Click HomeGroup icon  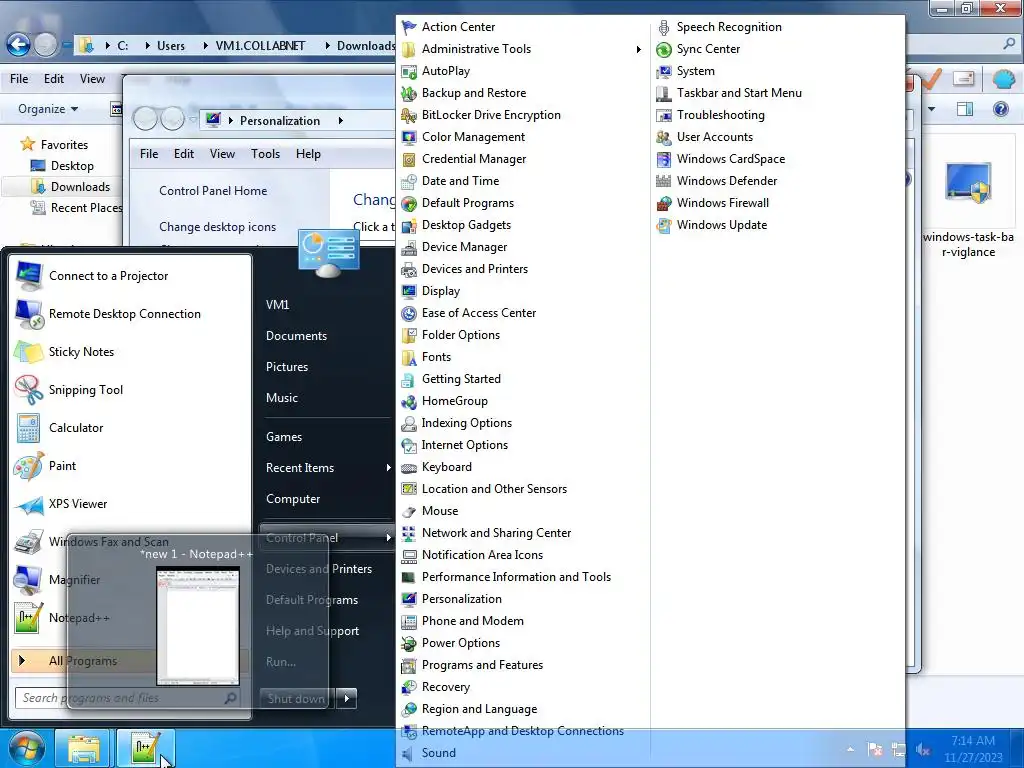coord(409,402)
